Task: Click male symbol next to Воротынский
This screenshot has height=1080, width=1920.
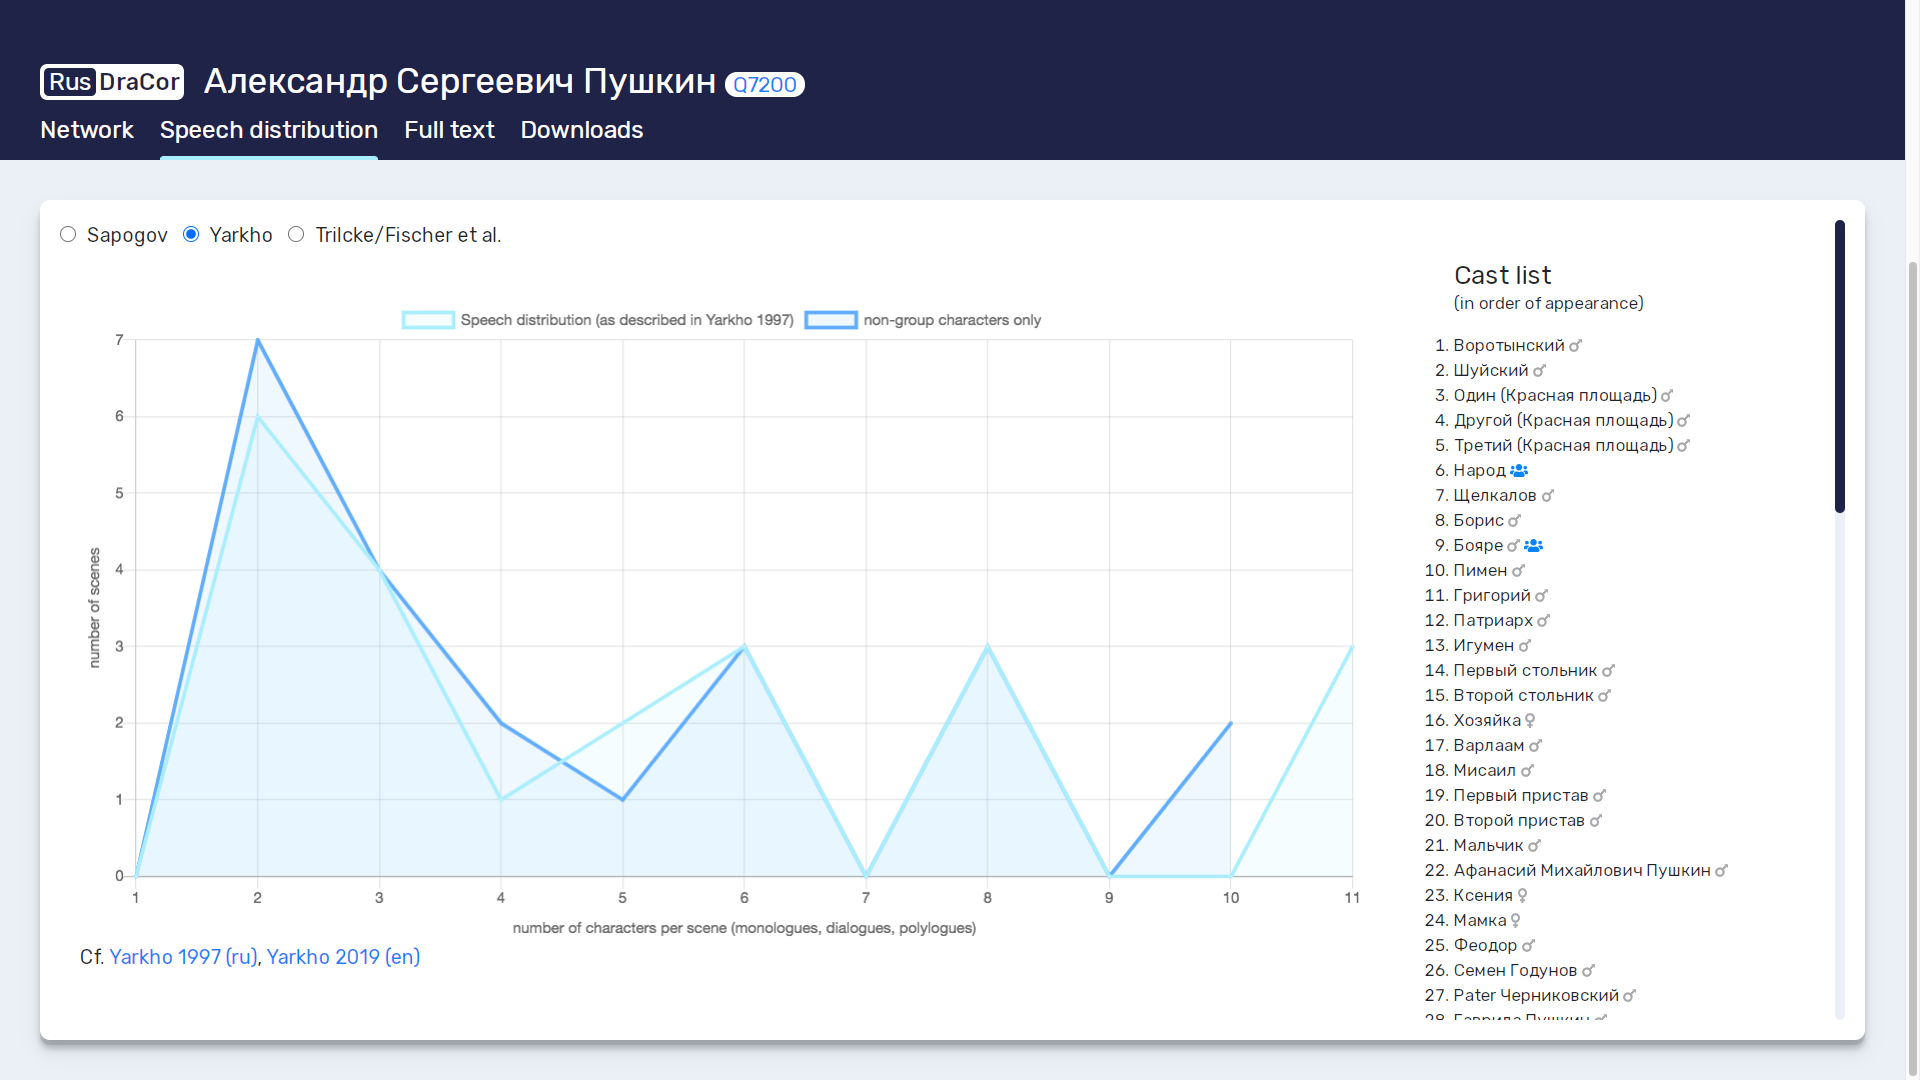Action: 1575,346
